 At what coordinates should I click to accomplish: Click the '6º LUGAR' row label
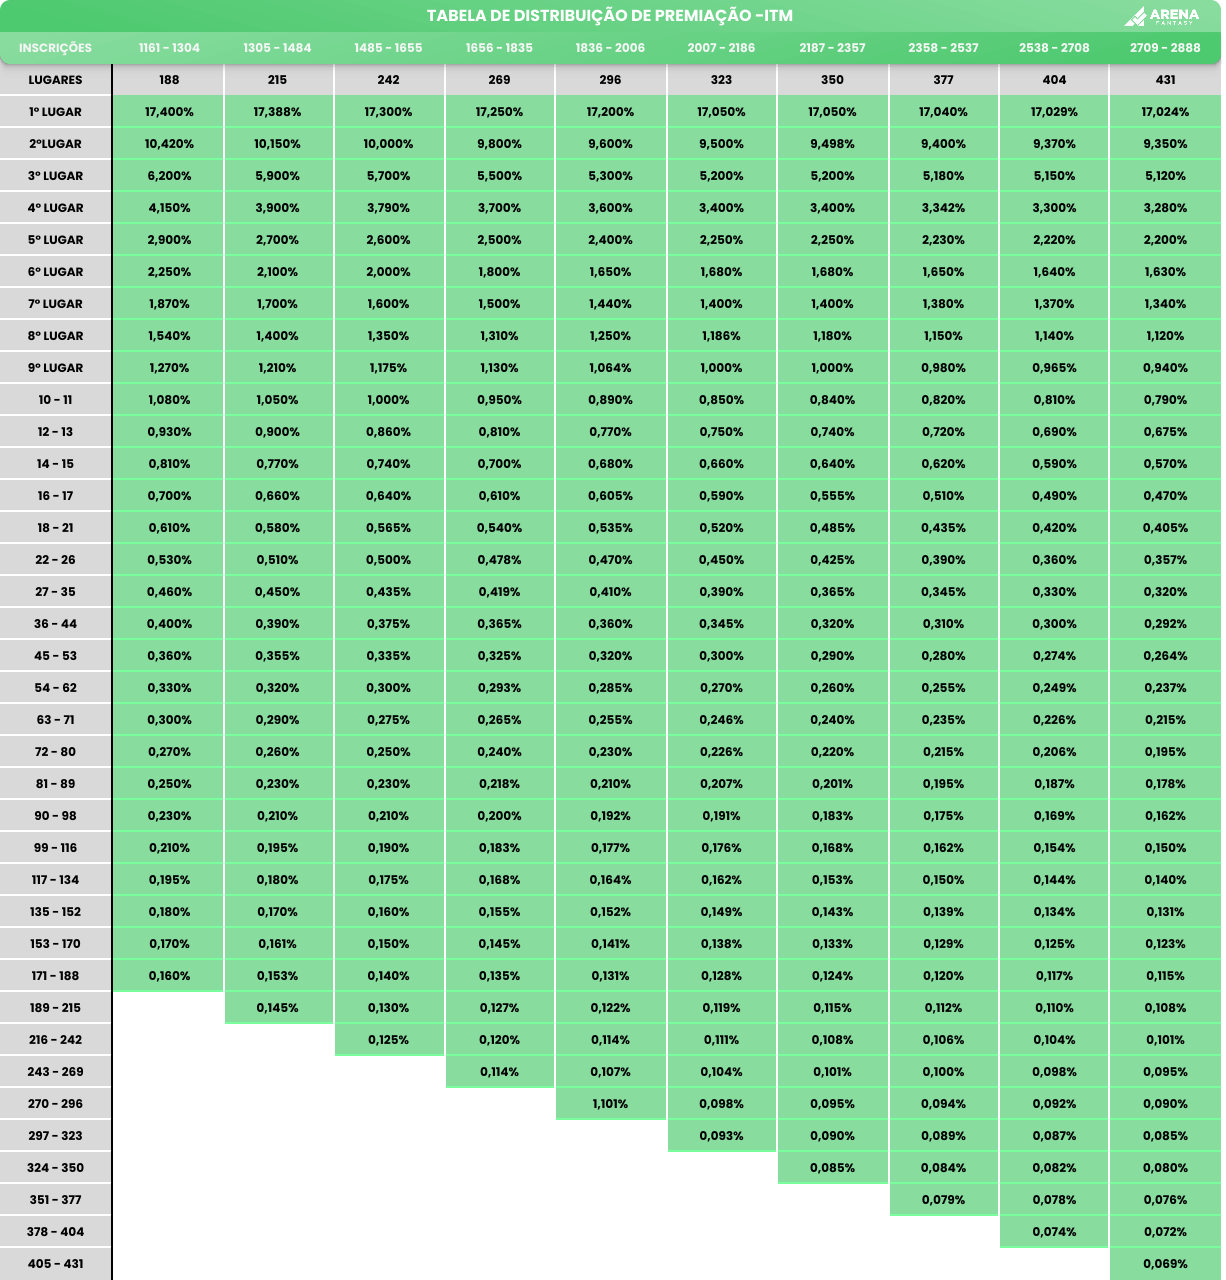(55, 272)
